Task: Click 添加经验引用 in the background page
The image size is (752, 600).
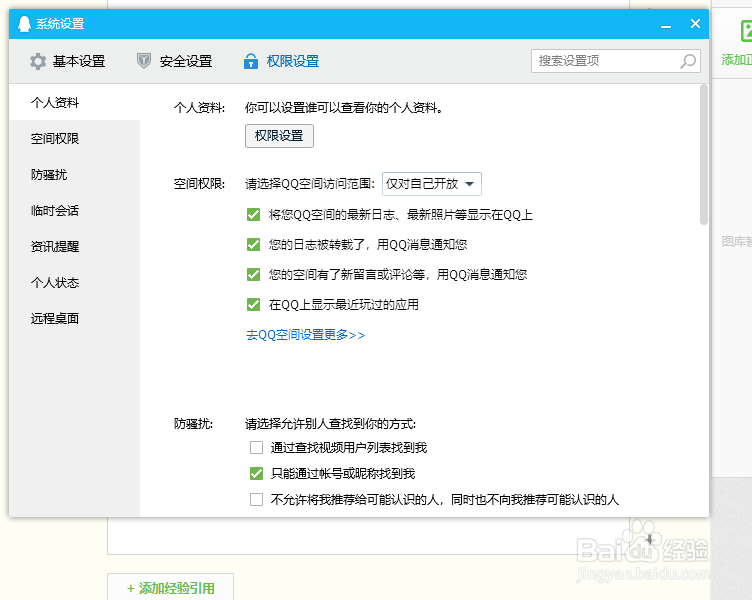Action: pyautogui.click(x=171, y=588)
